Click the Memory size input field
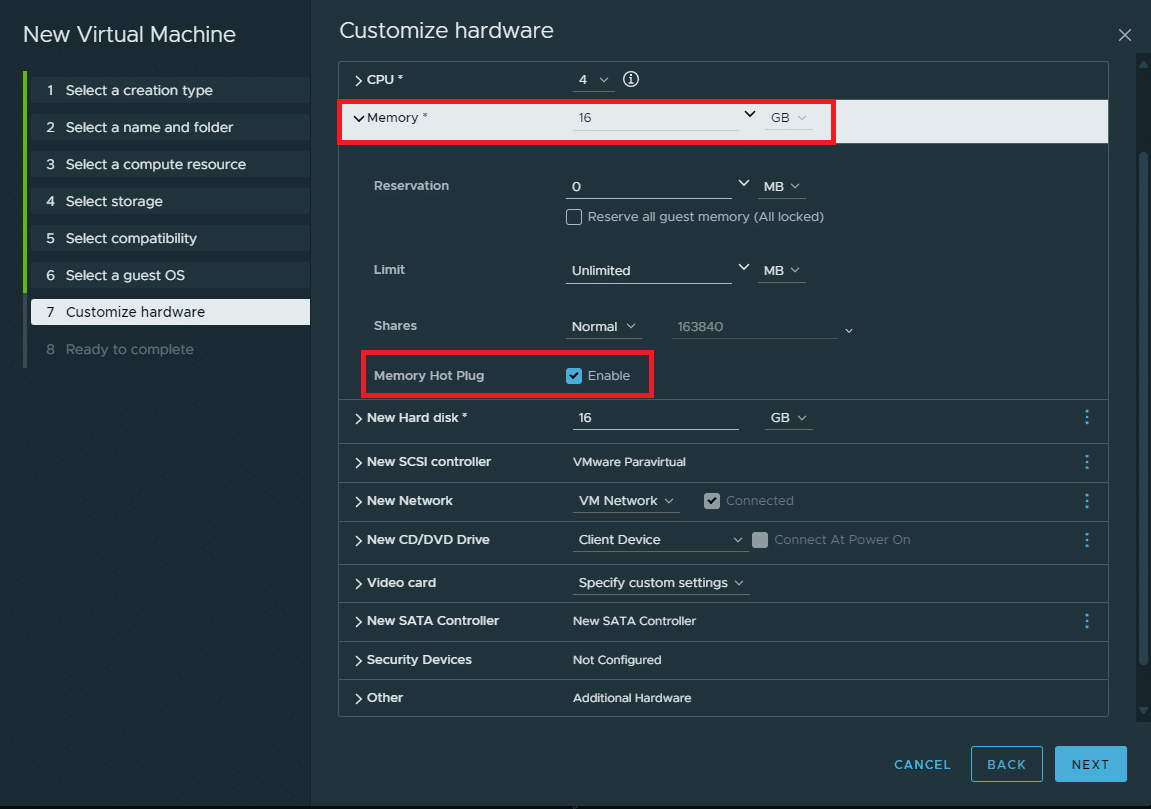The width and height of the screenshot is (1151, 809). coord(656,118)
